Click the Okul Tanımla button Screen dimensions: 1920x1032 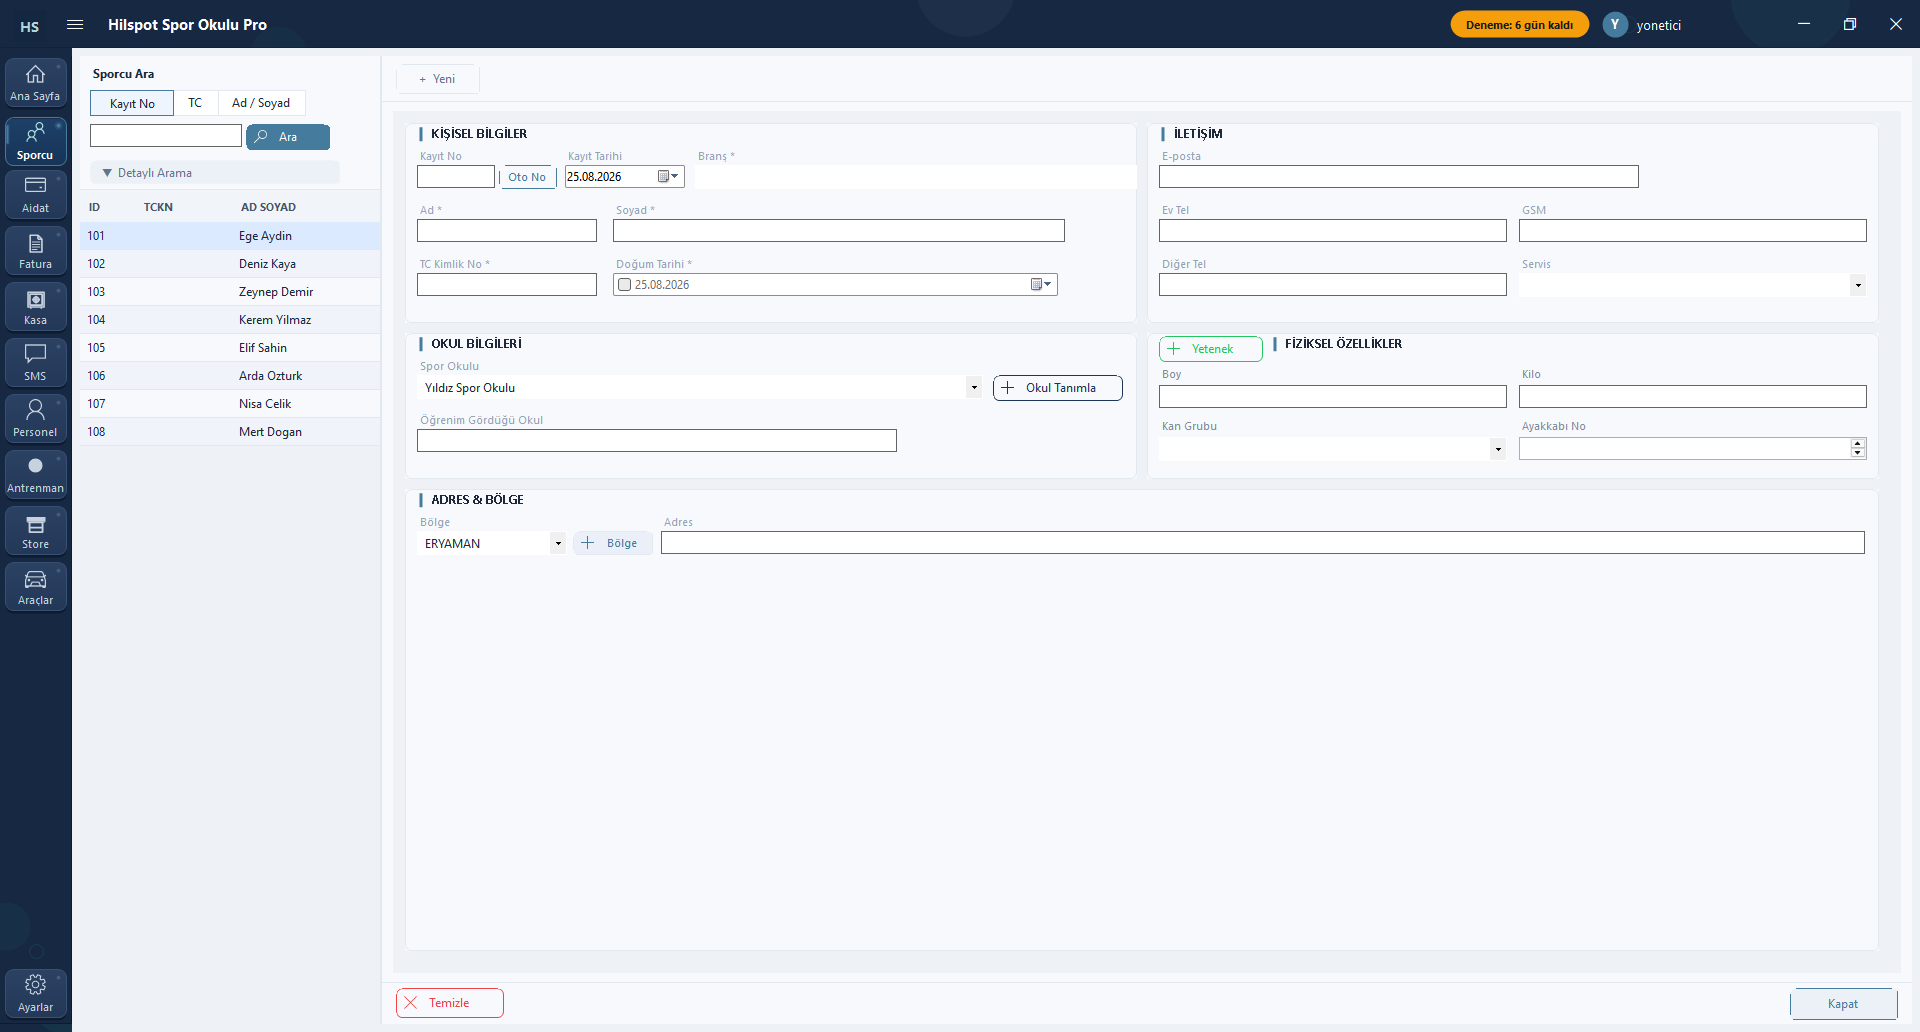pos(1058,388)
